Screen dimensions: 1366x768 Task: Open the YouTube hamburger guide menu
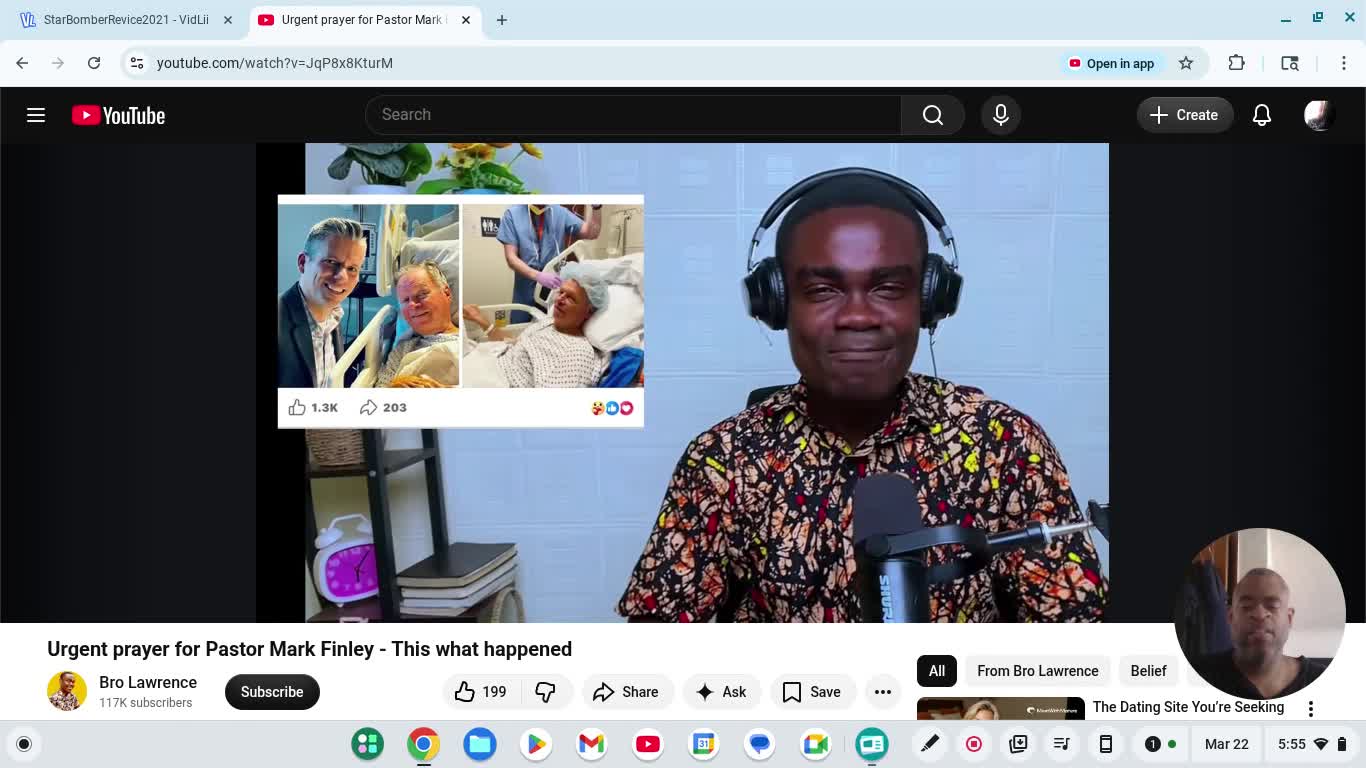coord(36,115)
